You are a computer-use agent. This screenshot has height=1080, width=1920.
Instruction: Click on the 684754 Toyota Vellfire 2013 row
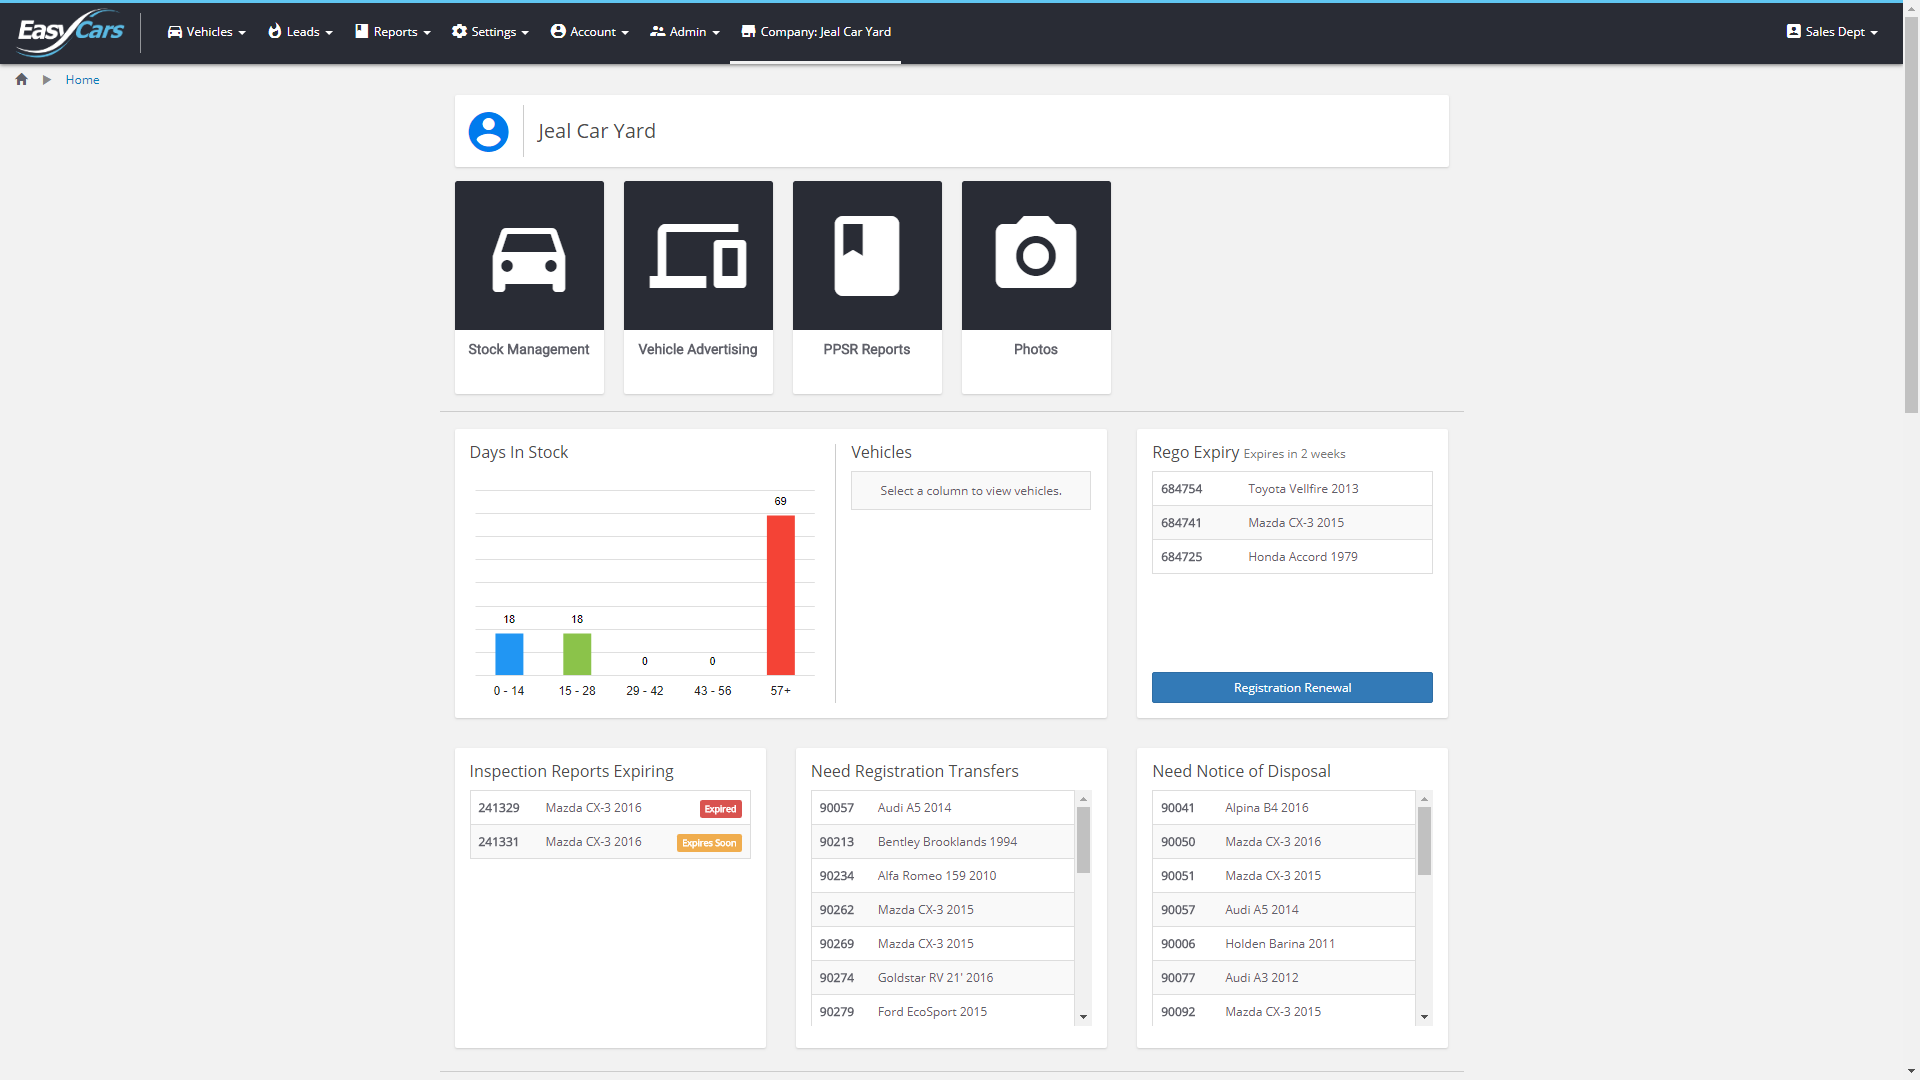pyautogui.click(x=1292, y=488)
